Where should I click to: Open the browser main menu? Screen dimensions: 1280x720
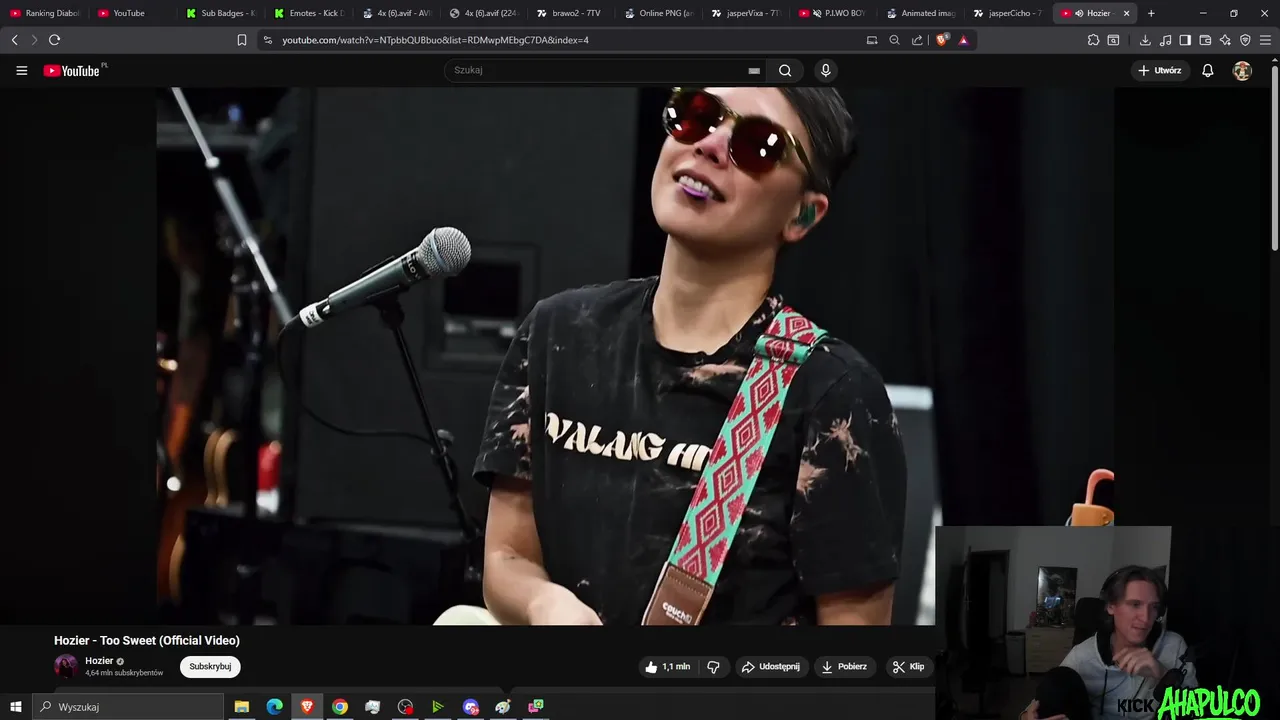pos(1265,40)
